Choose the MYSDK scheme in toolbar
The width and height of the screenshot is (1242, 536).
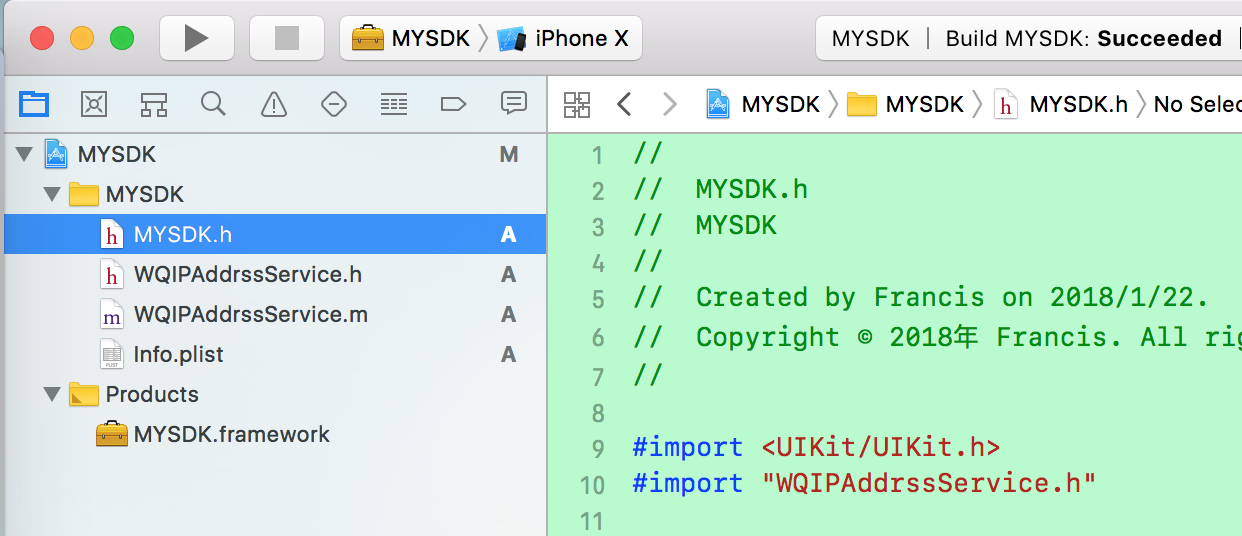click(x=410, y=38)
